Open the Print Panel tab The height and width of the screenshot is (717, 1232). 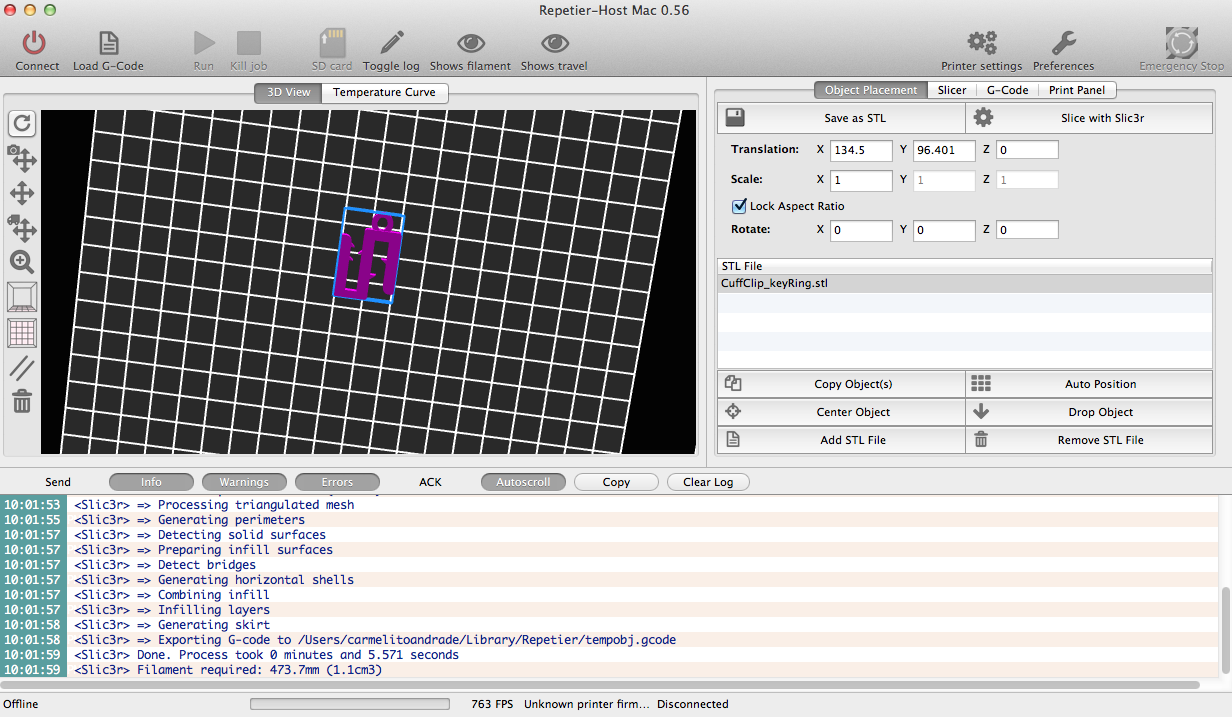[1077, 90]
